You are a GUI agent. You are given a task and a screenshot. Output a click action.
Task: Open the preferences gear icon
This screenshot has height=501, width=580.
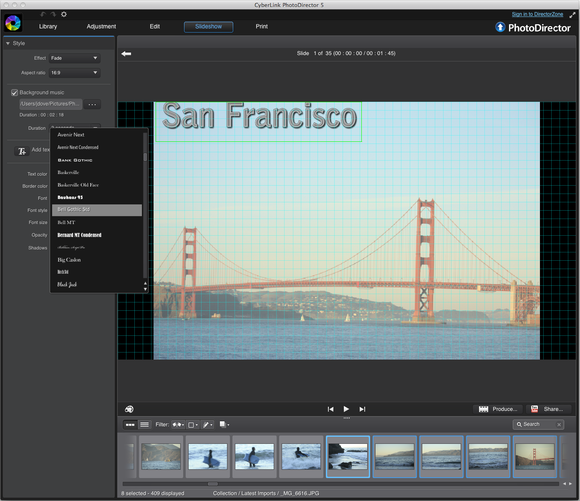tap(64, 14)
